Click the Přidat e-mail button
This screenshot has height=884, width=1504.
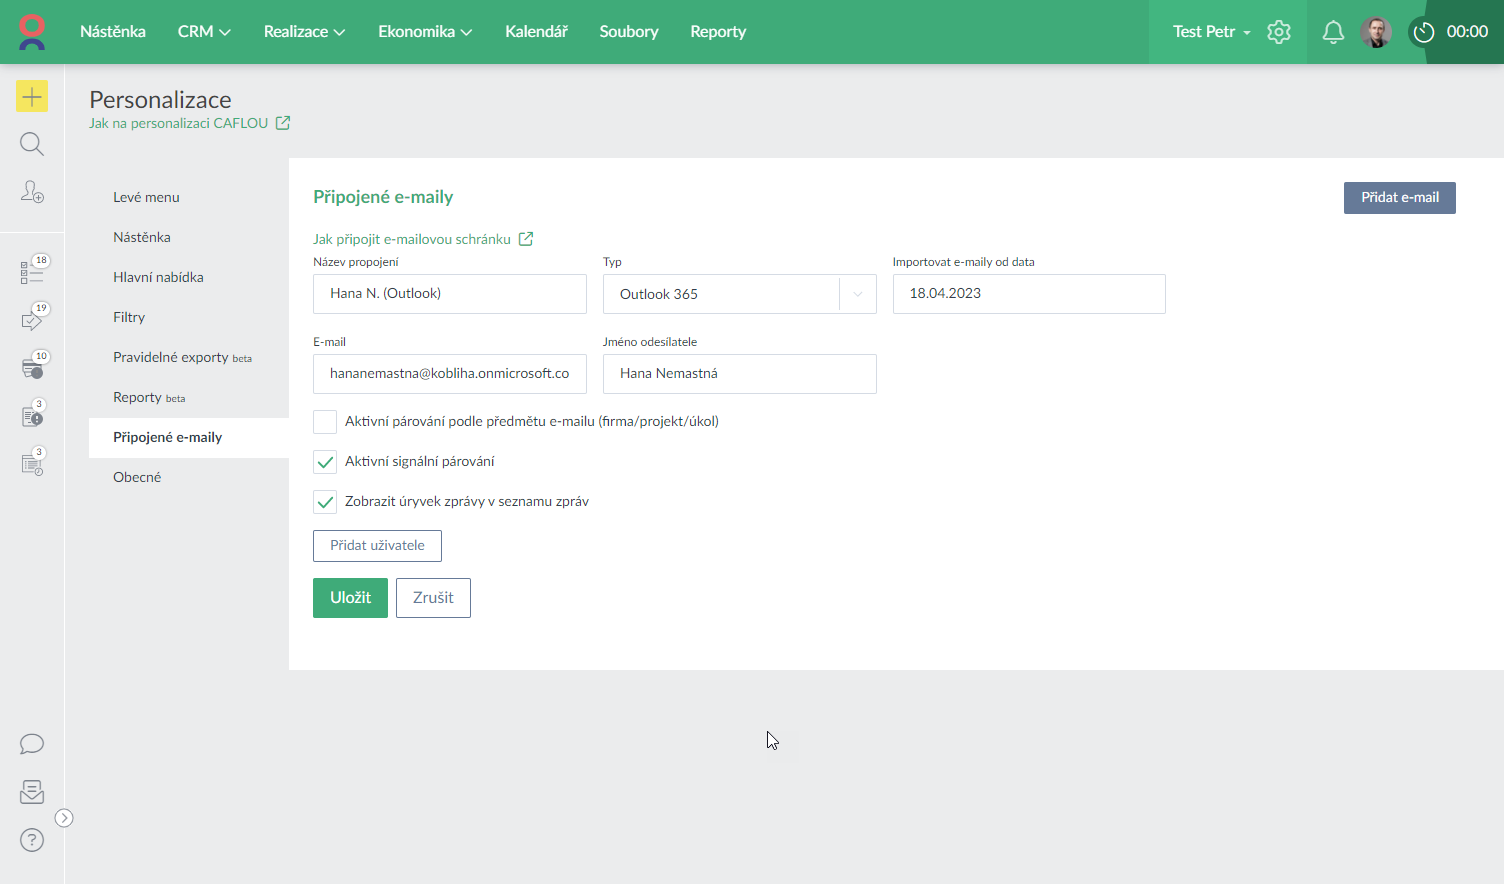pyautogui.click(x=1399, y=198)
